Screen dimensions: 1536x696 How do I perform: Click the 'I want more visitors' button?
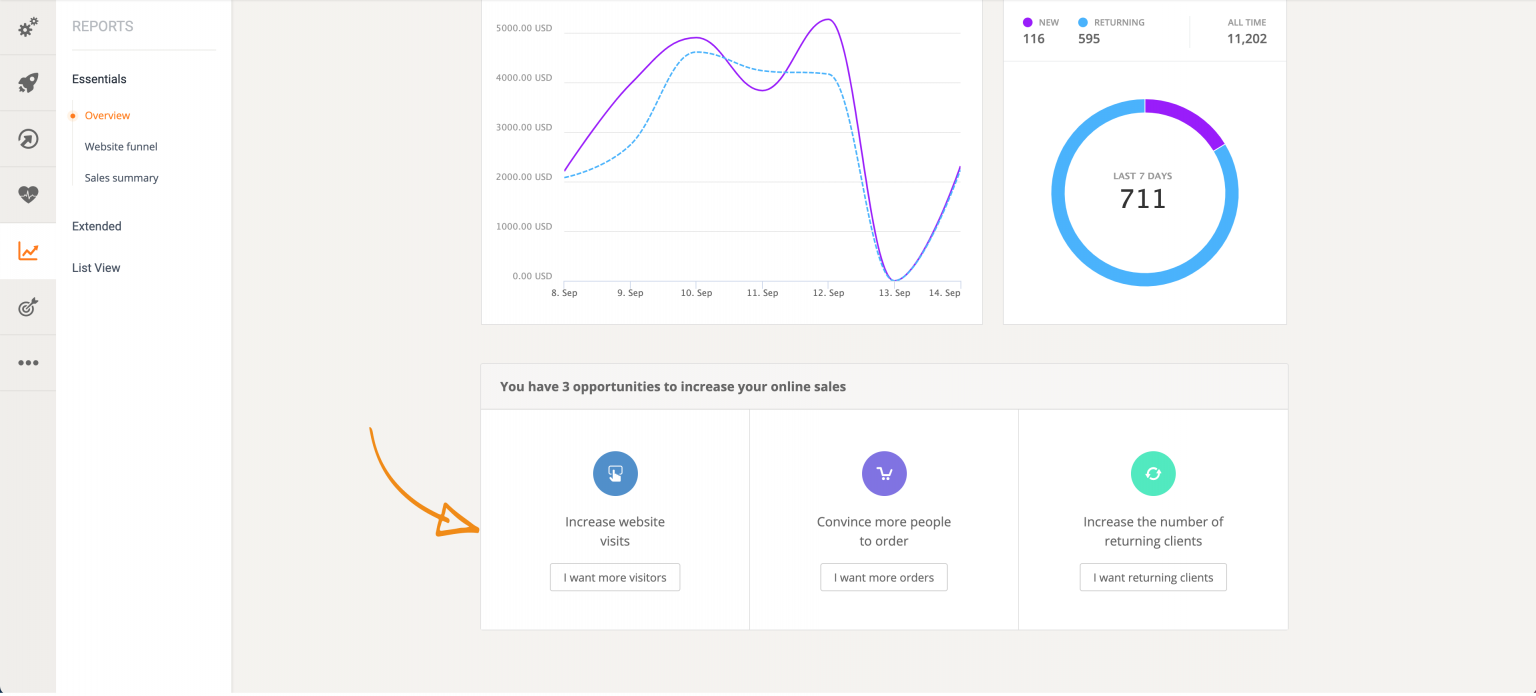click(614, 577)
